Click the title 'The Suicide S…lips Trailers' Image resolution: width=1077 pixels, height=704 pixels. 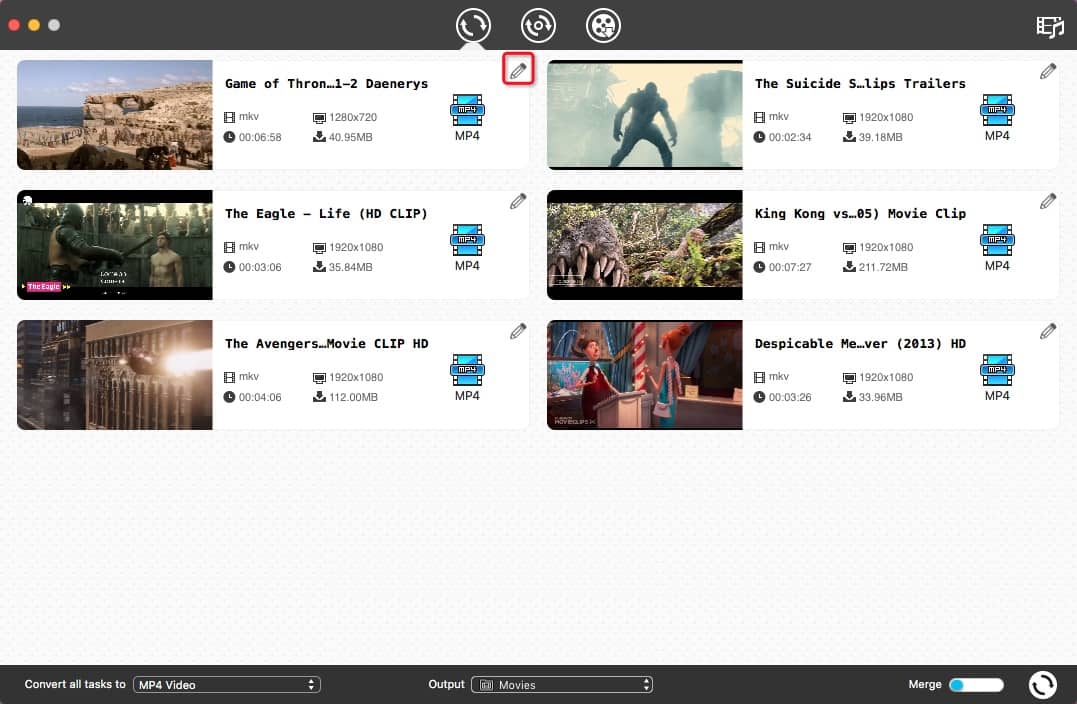860,84
